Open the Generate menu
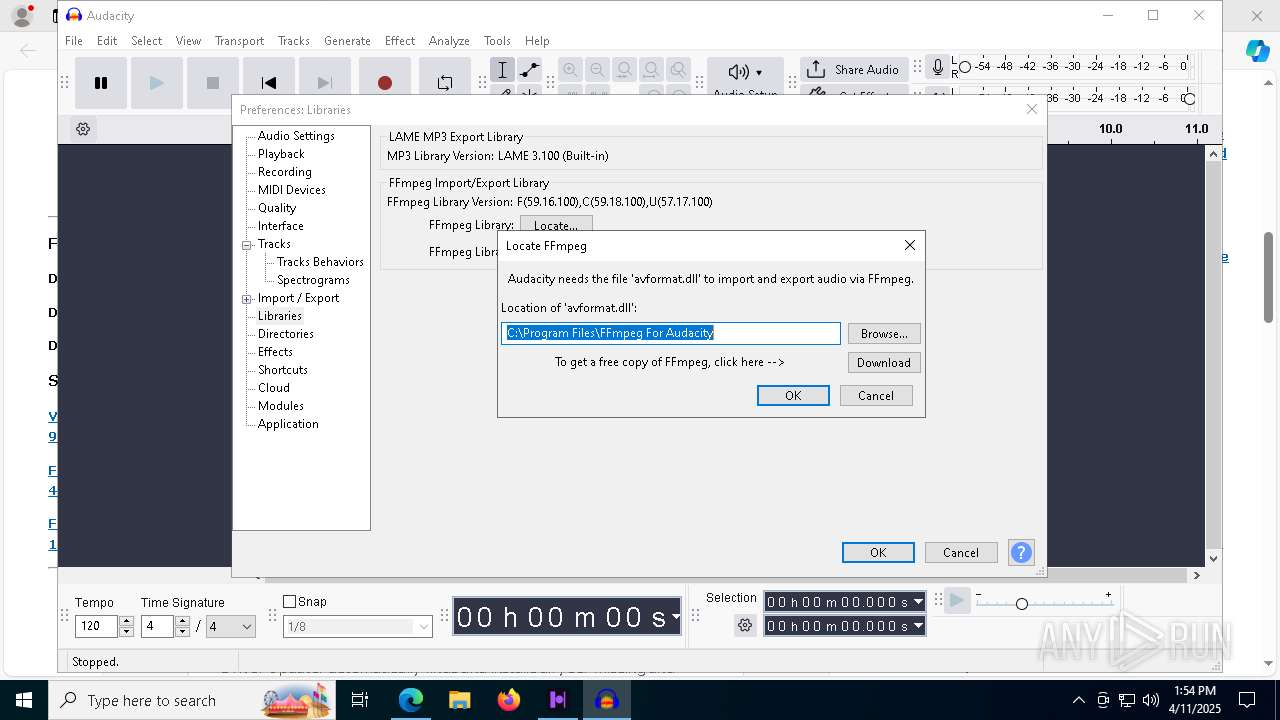The image size is (1280, 720). coord(347,41)
